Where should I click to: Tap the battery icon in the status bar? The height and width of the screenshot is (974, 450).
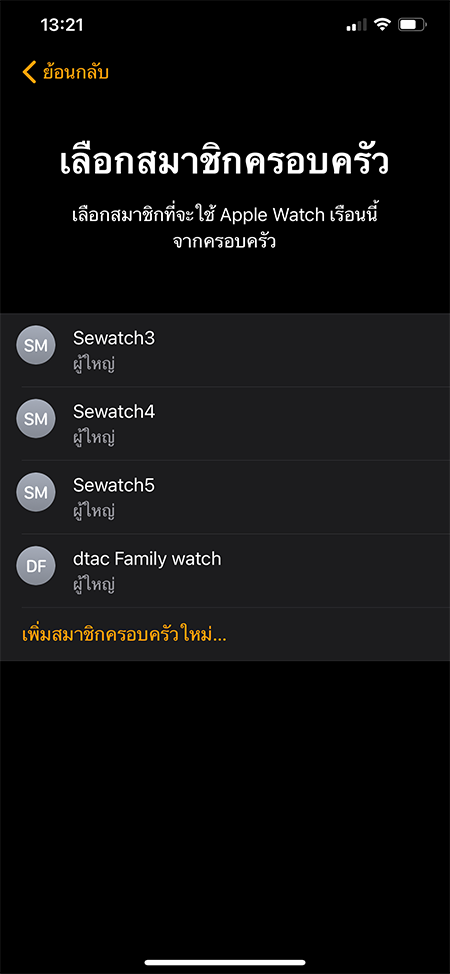click(413, 25)
